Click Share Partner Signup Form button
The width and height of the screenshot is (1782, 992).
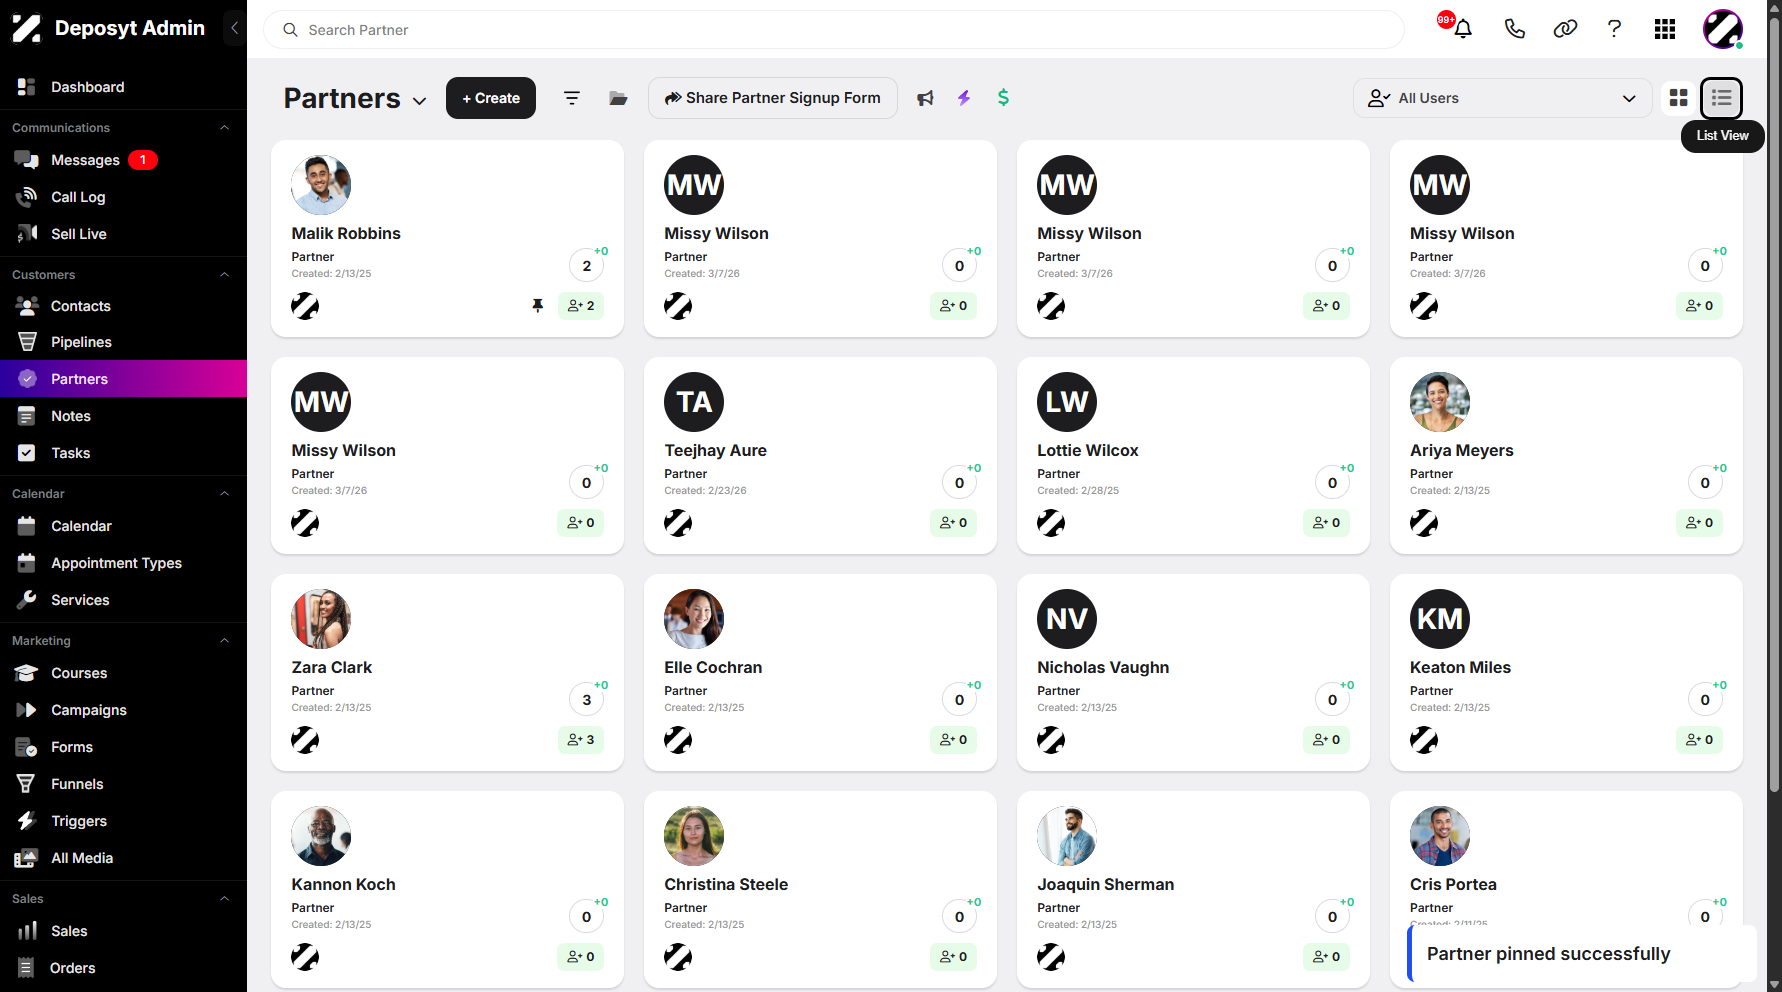[773, 98]
